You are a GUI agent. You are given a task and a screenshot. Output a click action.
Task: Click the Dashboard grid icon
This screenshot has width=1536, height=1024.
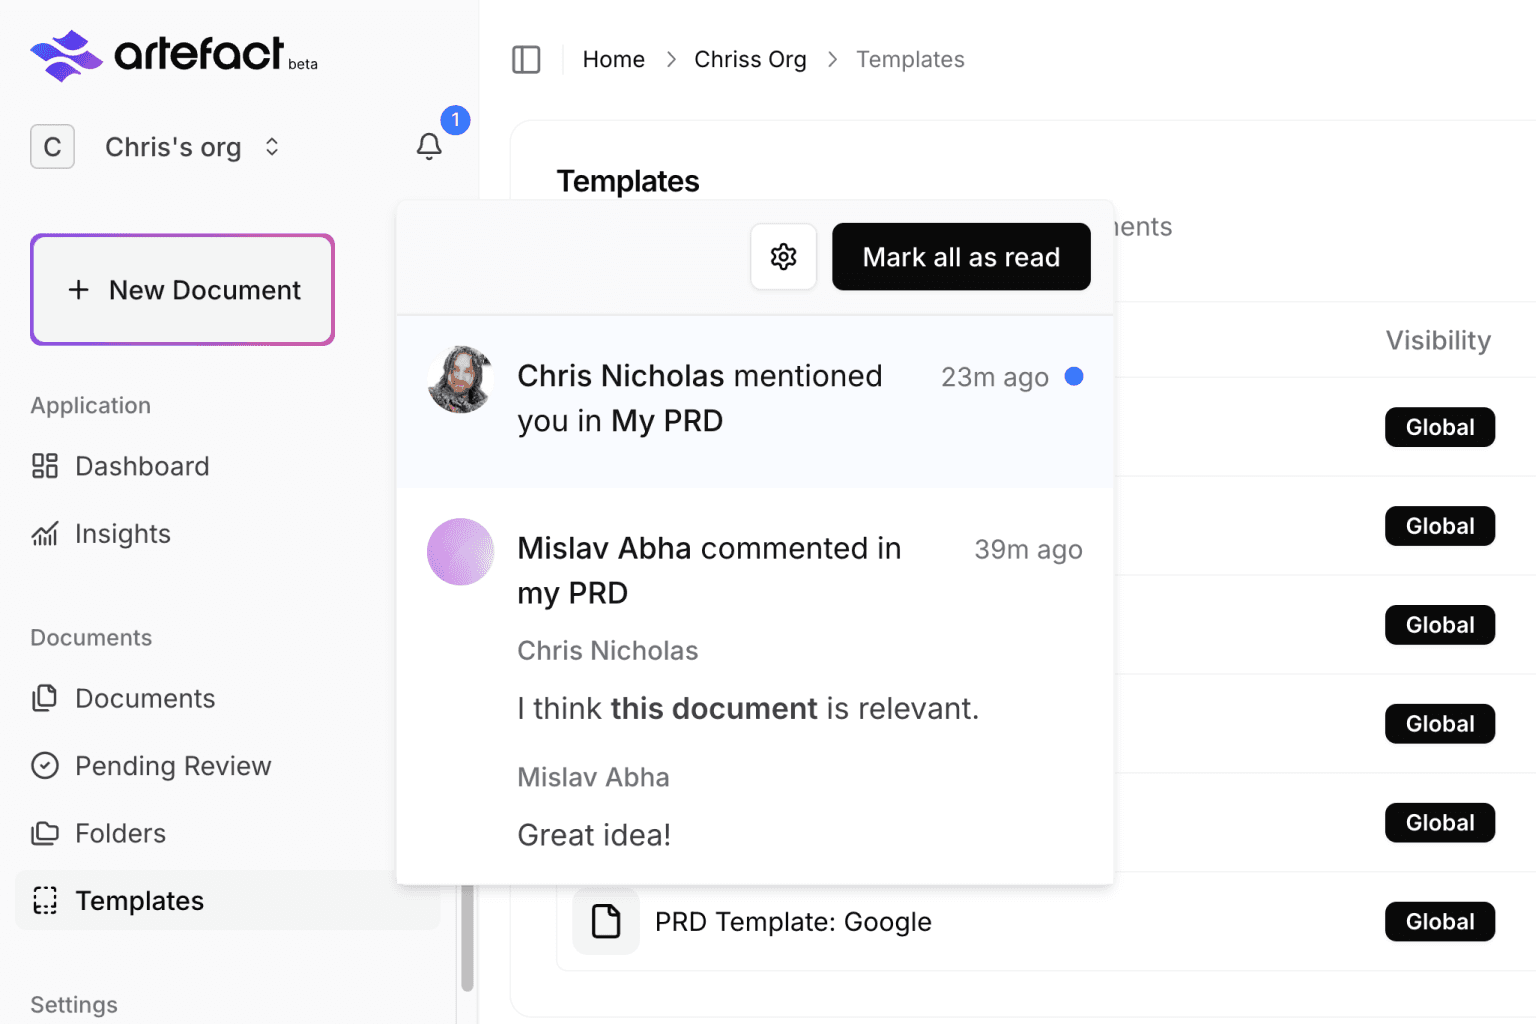pos(45,466)
